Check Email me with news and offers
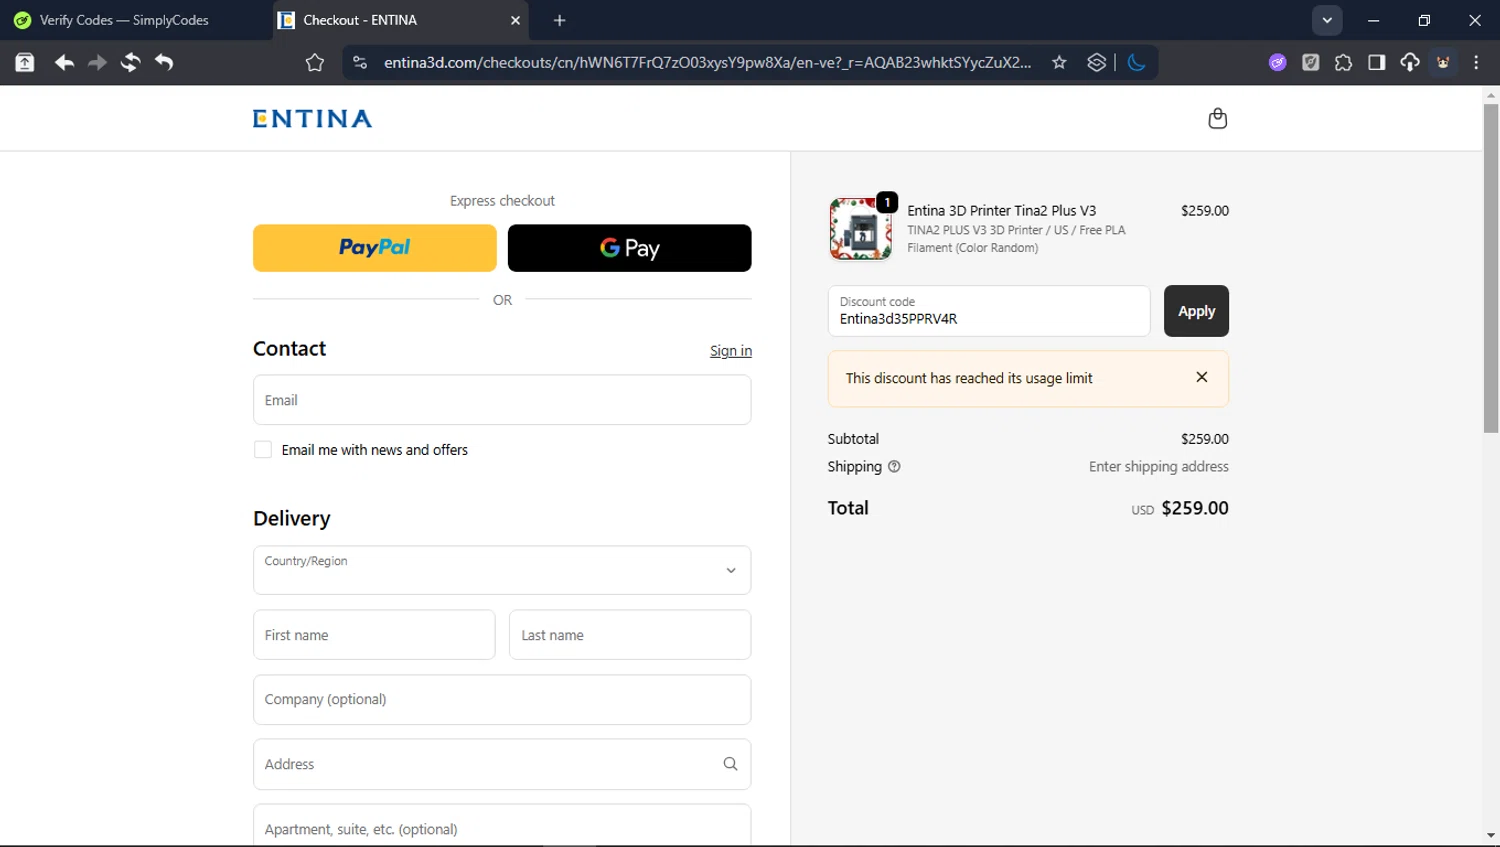Screen dimensions: 1500x847 point(263,450)
